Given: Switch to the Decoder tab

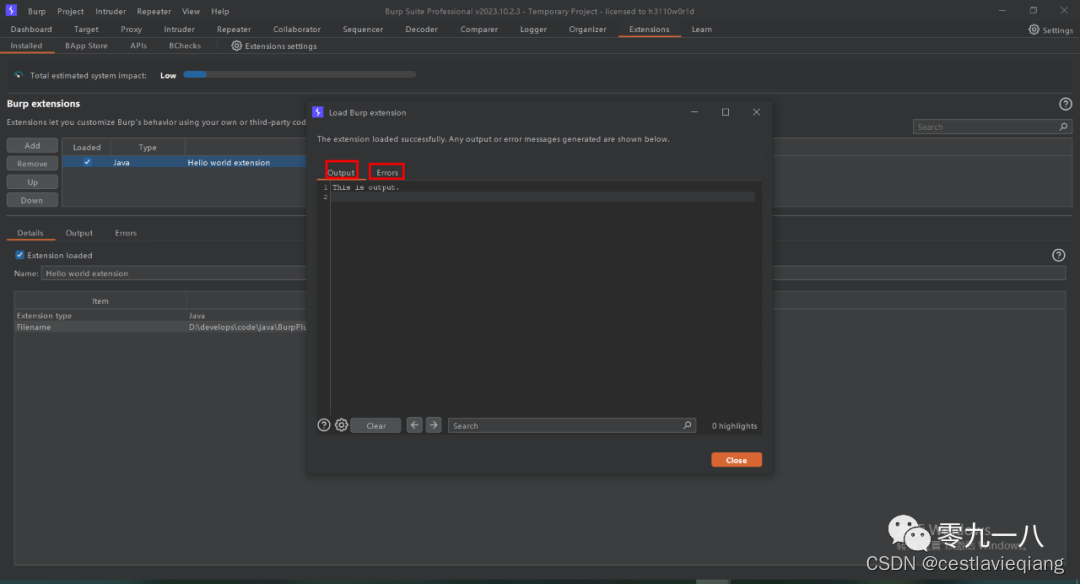Looking at the screenshot, I should (421, 30).
